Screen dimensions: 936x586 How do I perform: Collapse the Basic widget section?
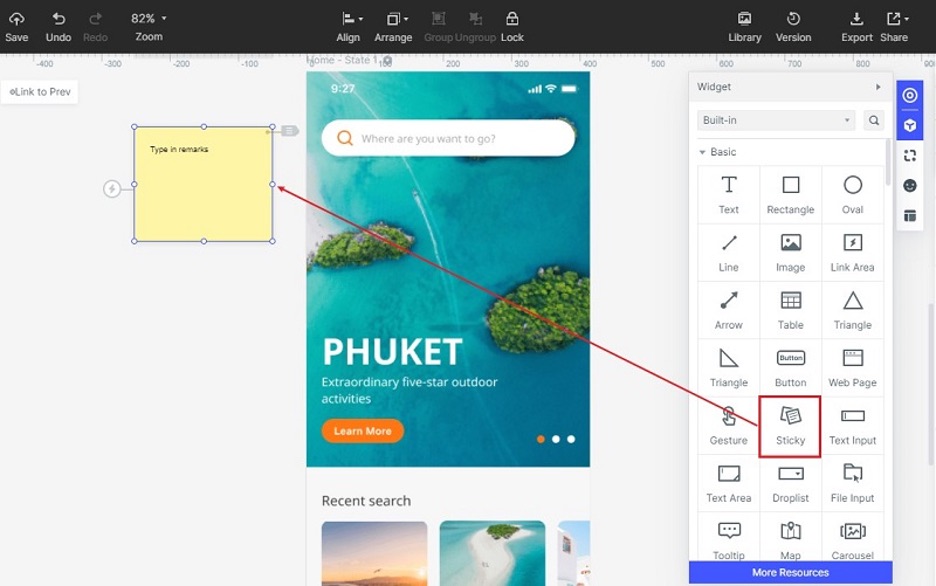702,152
